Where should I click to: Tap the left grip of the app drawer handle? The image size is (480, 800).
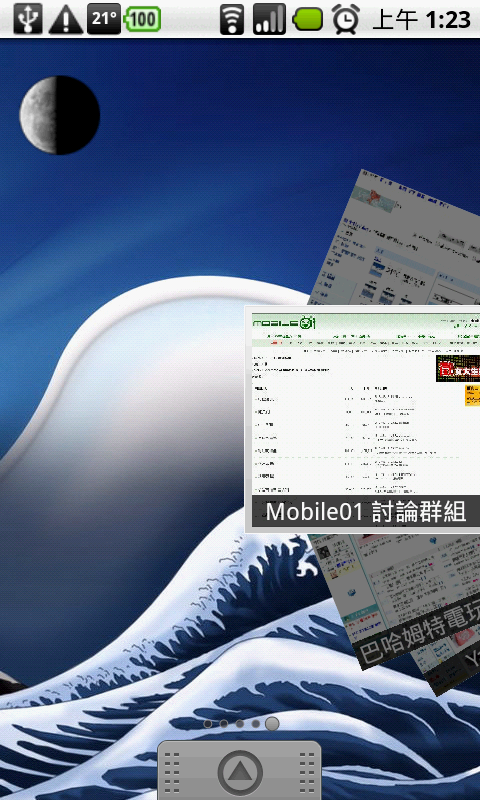[172, 773]
